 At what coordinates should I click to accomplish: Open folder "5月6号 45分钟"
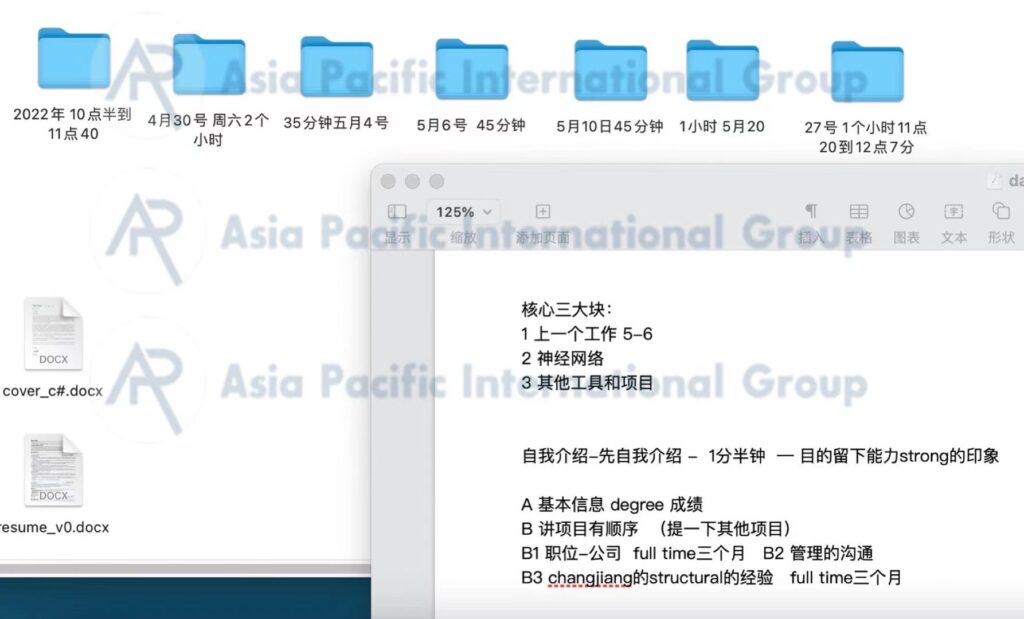tap(472, 69)
